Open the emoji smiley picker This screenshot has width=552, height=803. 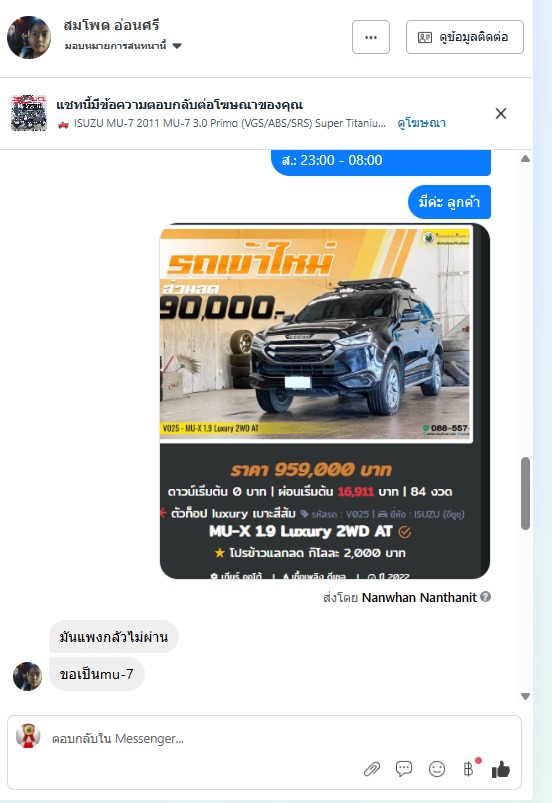(437, 769)
